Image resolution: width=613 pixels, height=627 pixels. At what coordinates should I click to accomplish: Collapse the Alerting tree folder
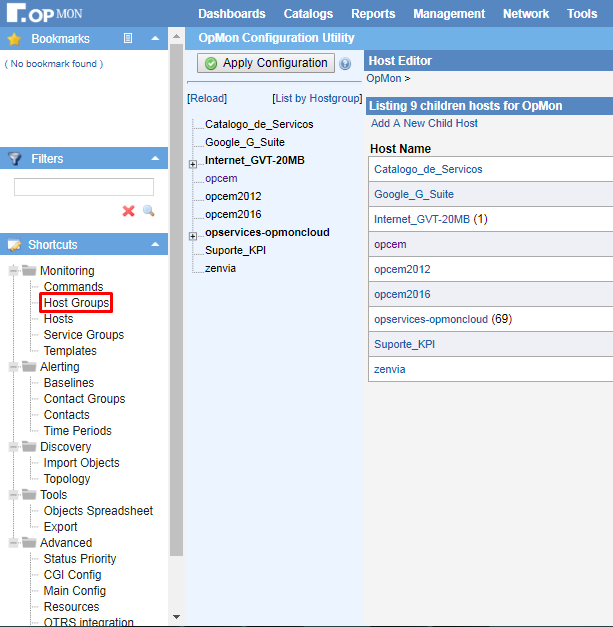(14, 367)
